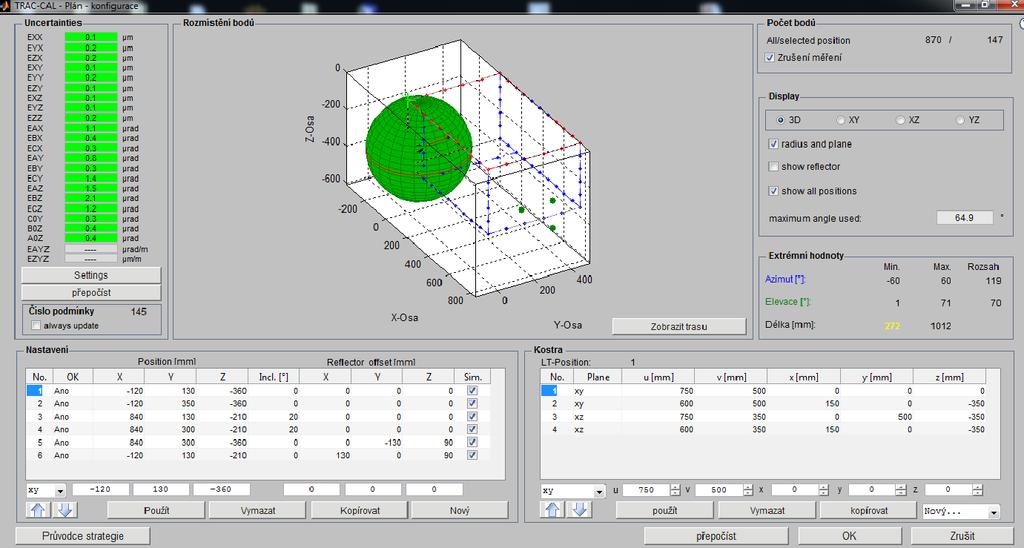Toggle Sim. checkbox for position row 3
This screenshot has height=548, width=1024.
[x=472, y=416]
